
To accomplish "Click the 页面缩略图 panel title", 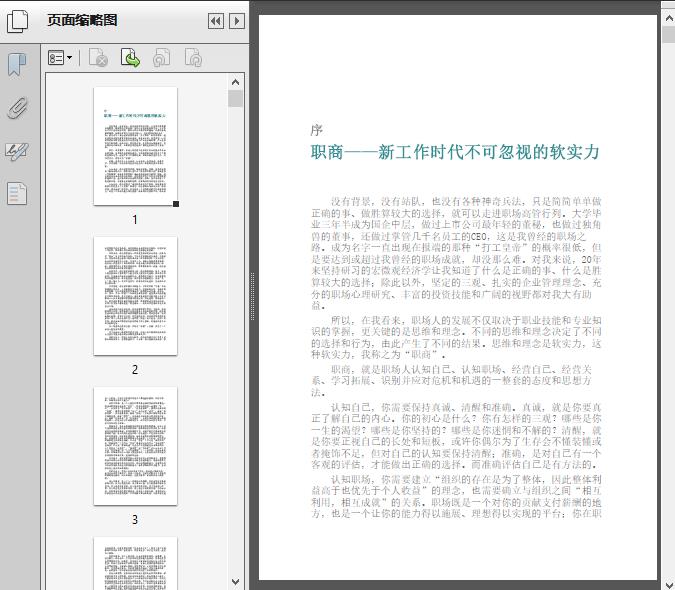I will [82, 20].
